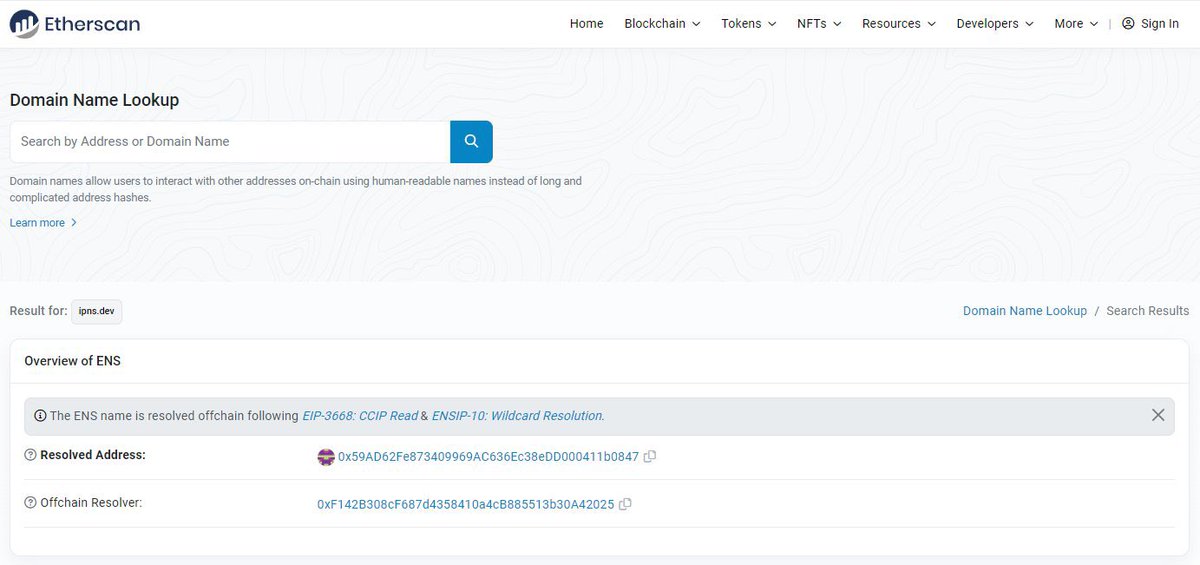This screenshot has height=565, width=1200.
Task: Click the ipns.dev result badge
Action: [x=97, y=311]
